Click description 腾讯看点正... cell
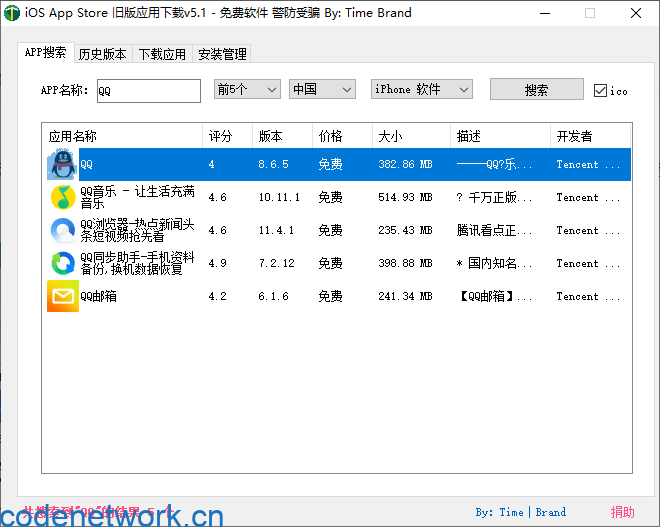660x527 pixels. point(494,230)
